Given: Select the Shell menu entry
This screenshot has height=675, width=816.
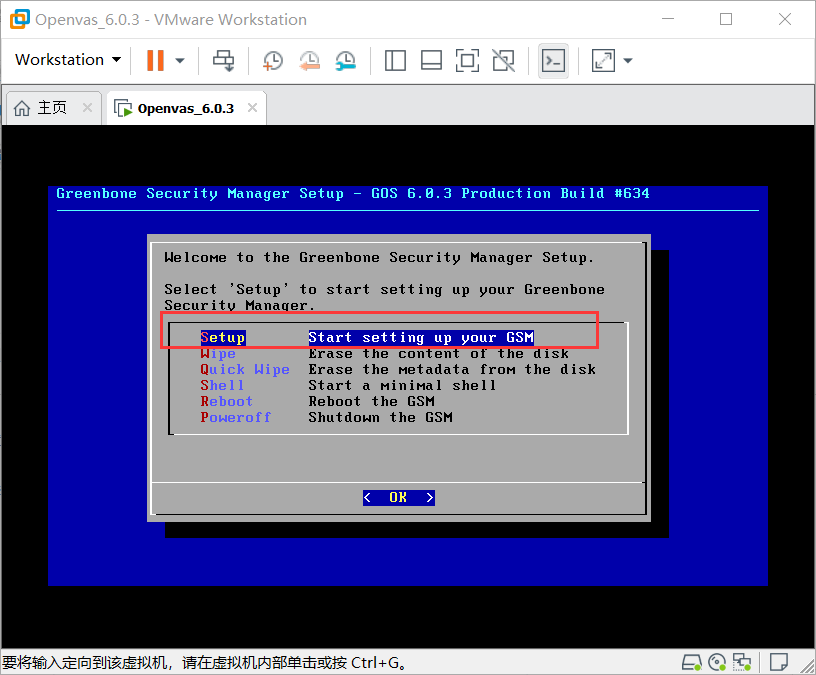Looking at the screenshot, I should [222, 385].
